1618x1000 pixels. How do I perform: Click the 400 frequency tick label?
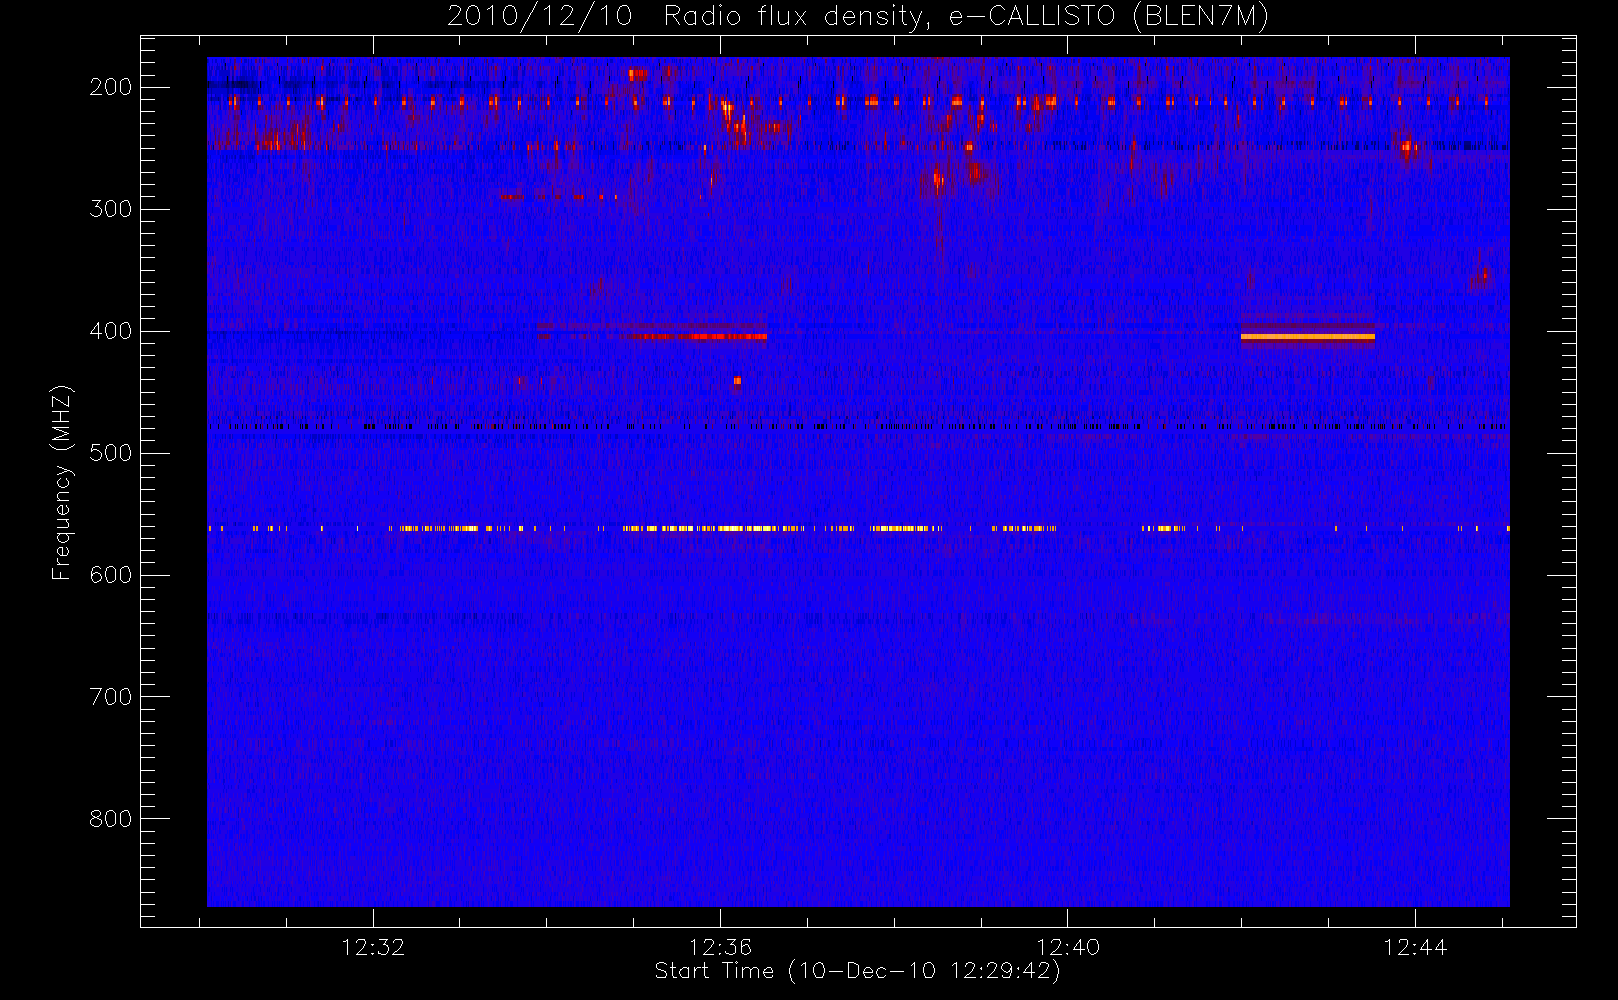111,331
